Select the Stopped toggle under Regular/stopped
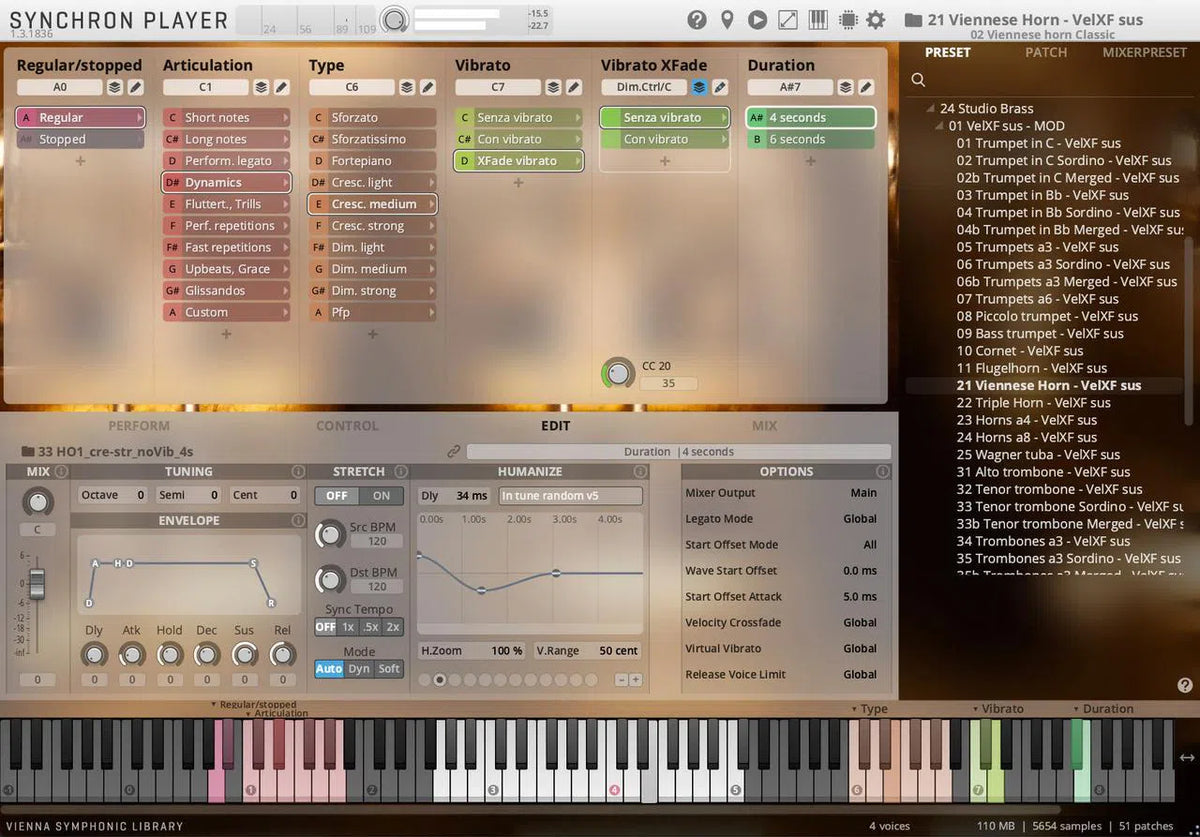Image resolution: width=1200 pixels, height=837 pixels. [80, 139]
